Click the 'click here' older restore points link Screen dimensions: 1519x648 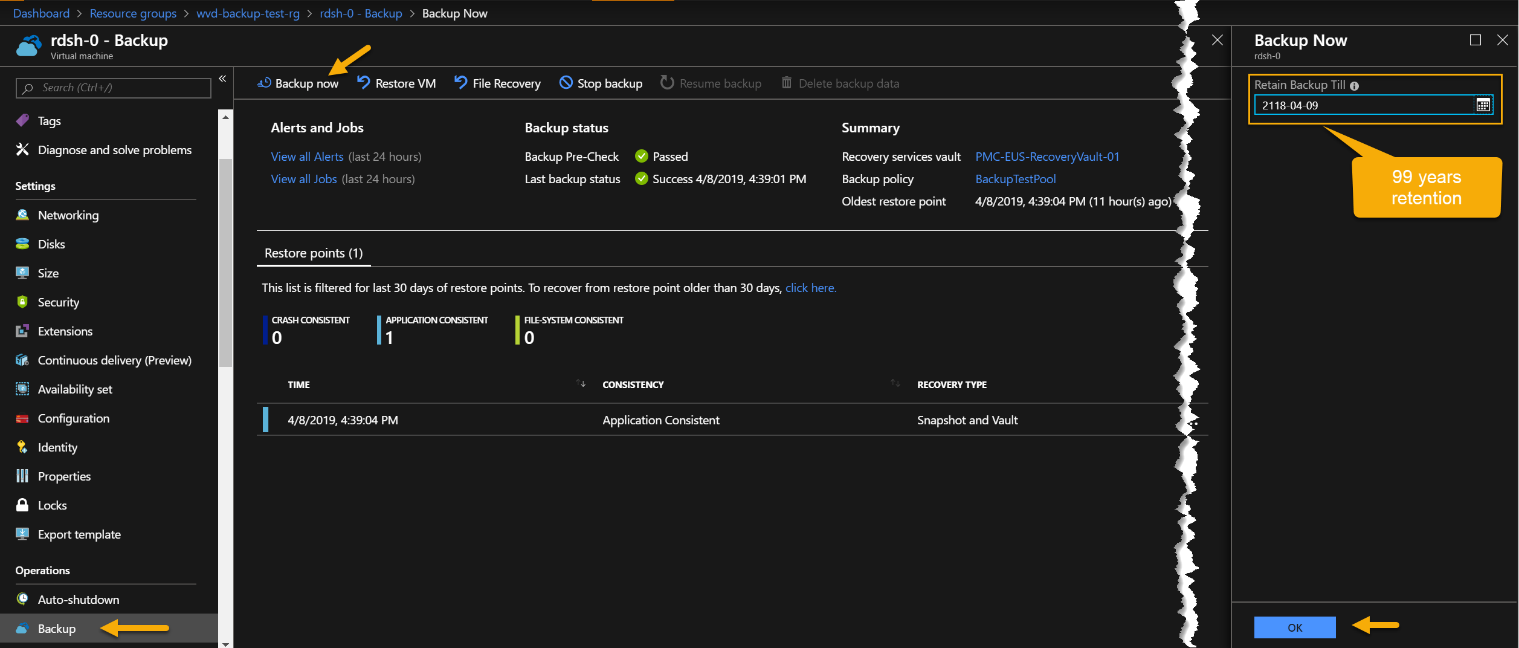tap(811, 288)
